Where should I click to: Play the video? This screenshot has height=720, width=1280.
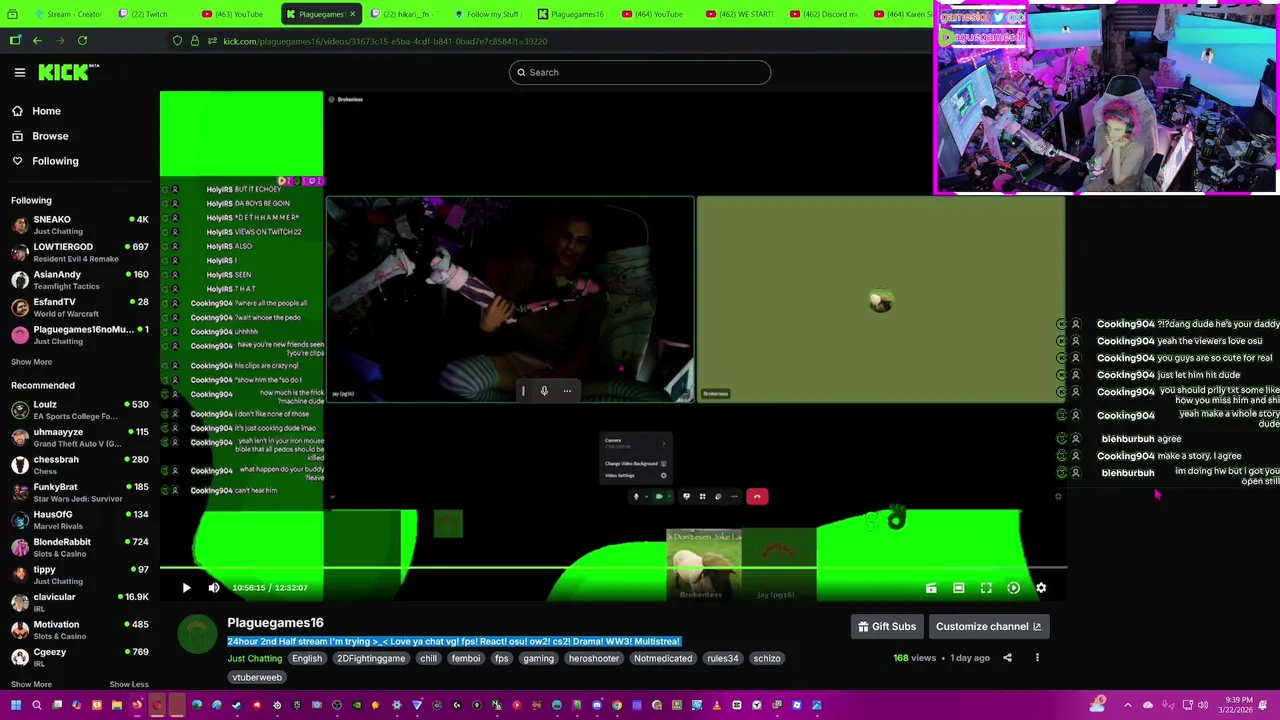(x=186, y=588)
